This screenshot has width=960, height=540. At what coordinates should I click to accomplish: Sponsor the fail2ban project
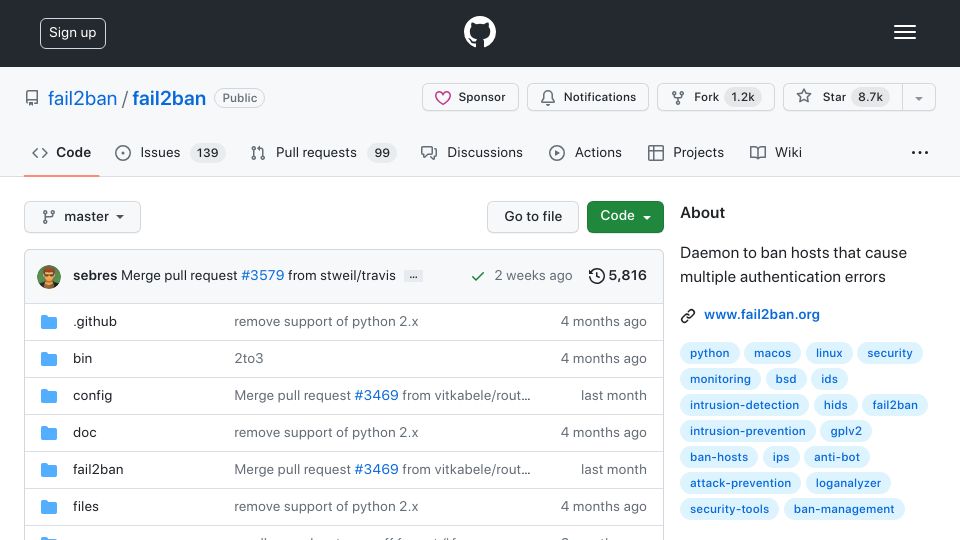point(470,97)
